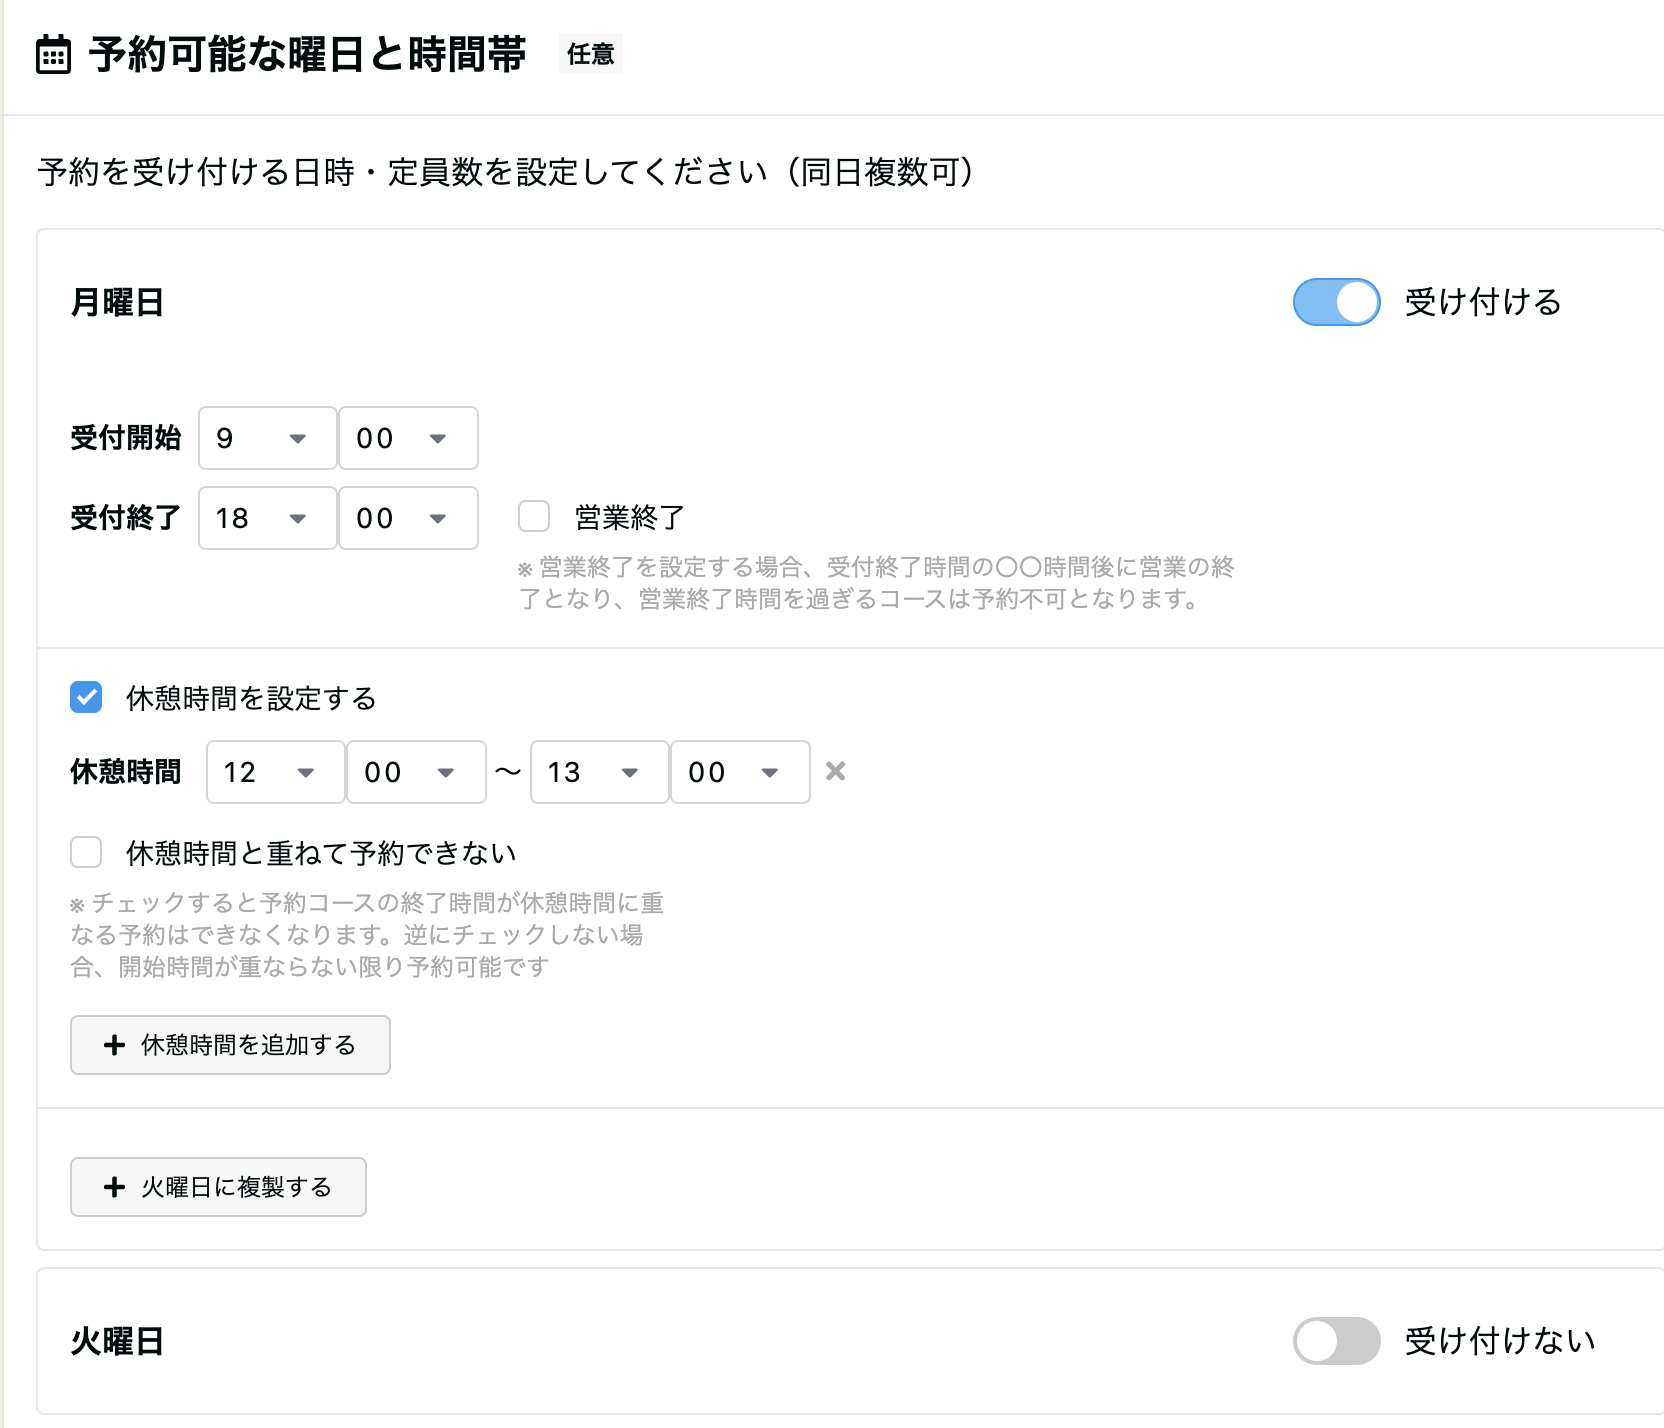Remove the break time using the X icon
This screenshot has height=1428, width=1664.
pos(836,771)
